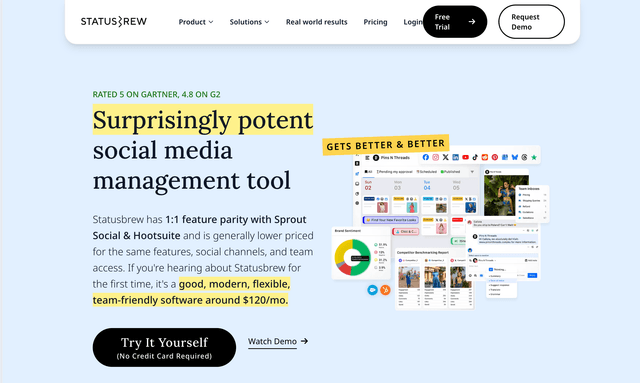640x383 pixels.
Task: Open the filter dropdown arrow beside Published
Action: click(x=472, y=172)
